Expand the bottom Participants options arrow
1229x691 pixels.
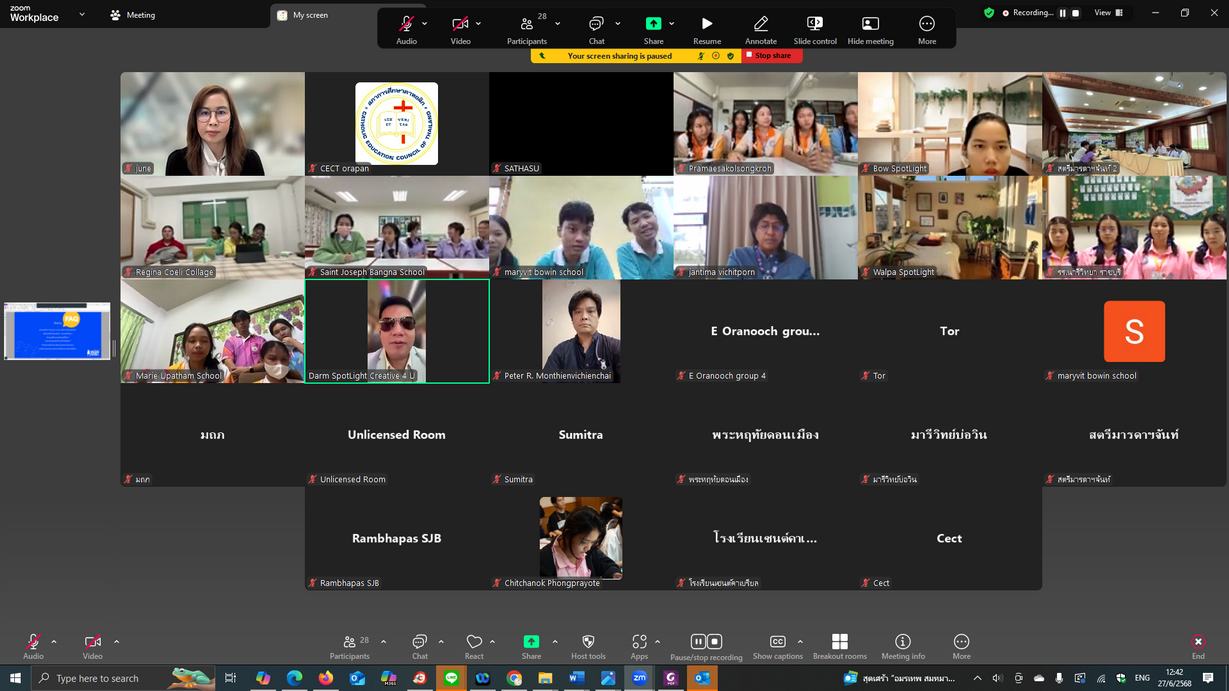pos(383,642)
